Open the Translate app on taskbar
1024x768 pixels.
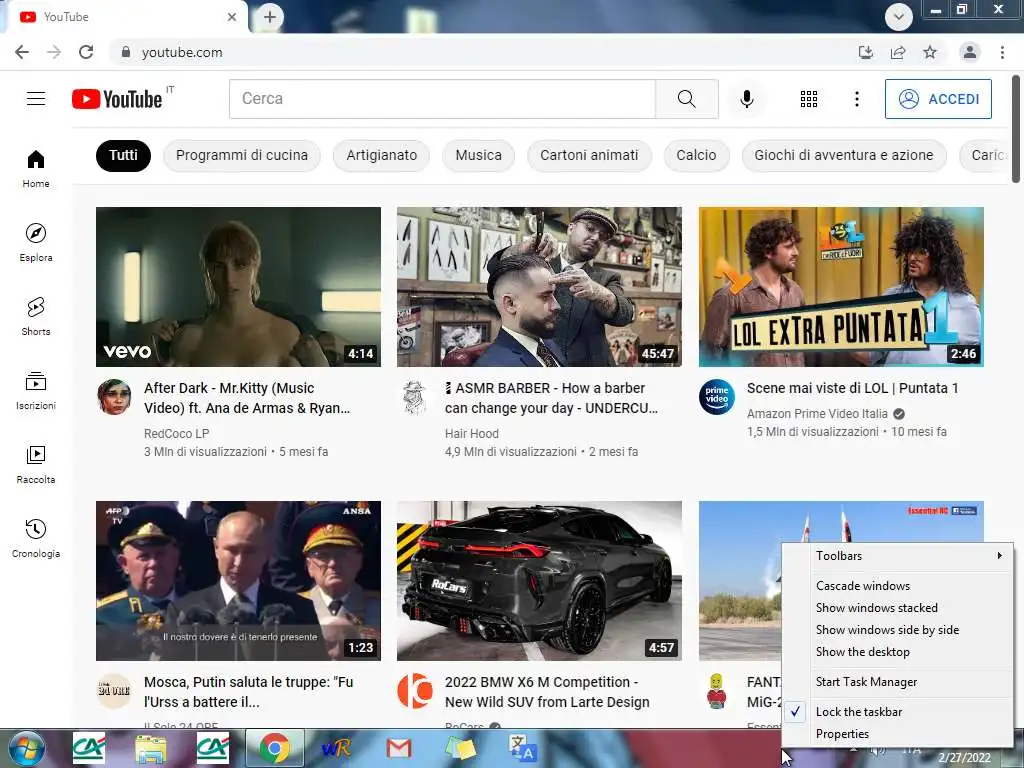click(522, 748)
